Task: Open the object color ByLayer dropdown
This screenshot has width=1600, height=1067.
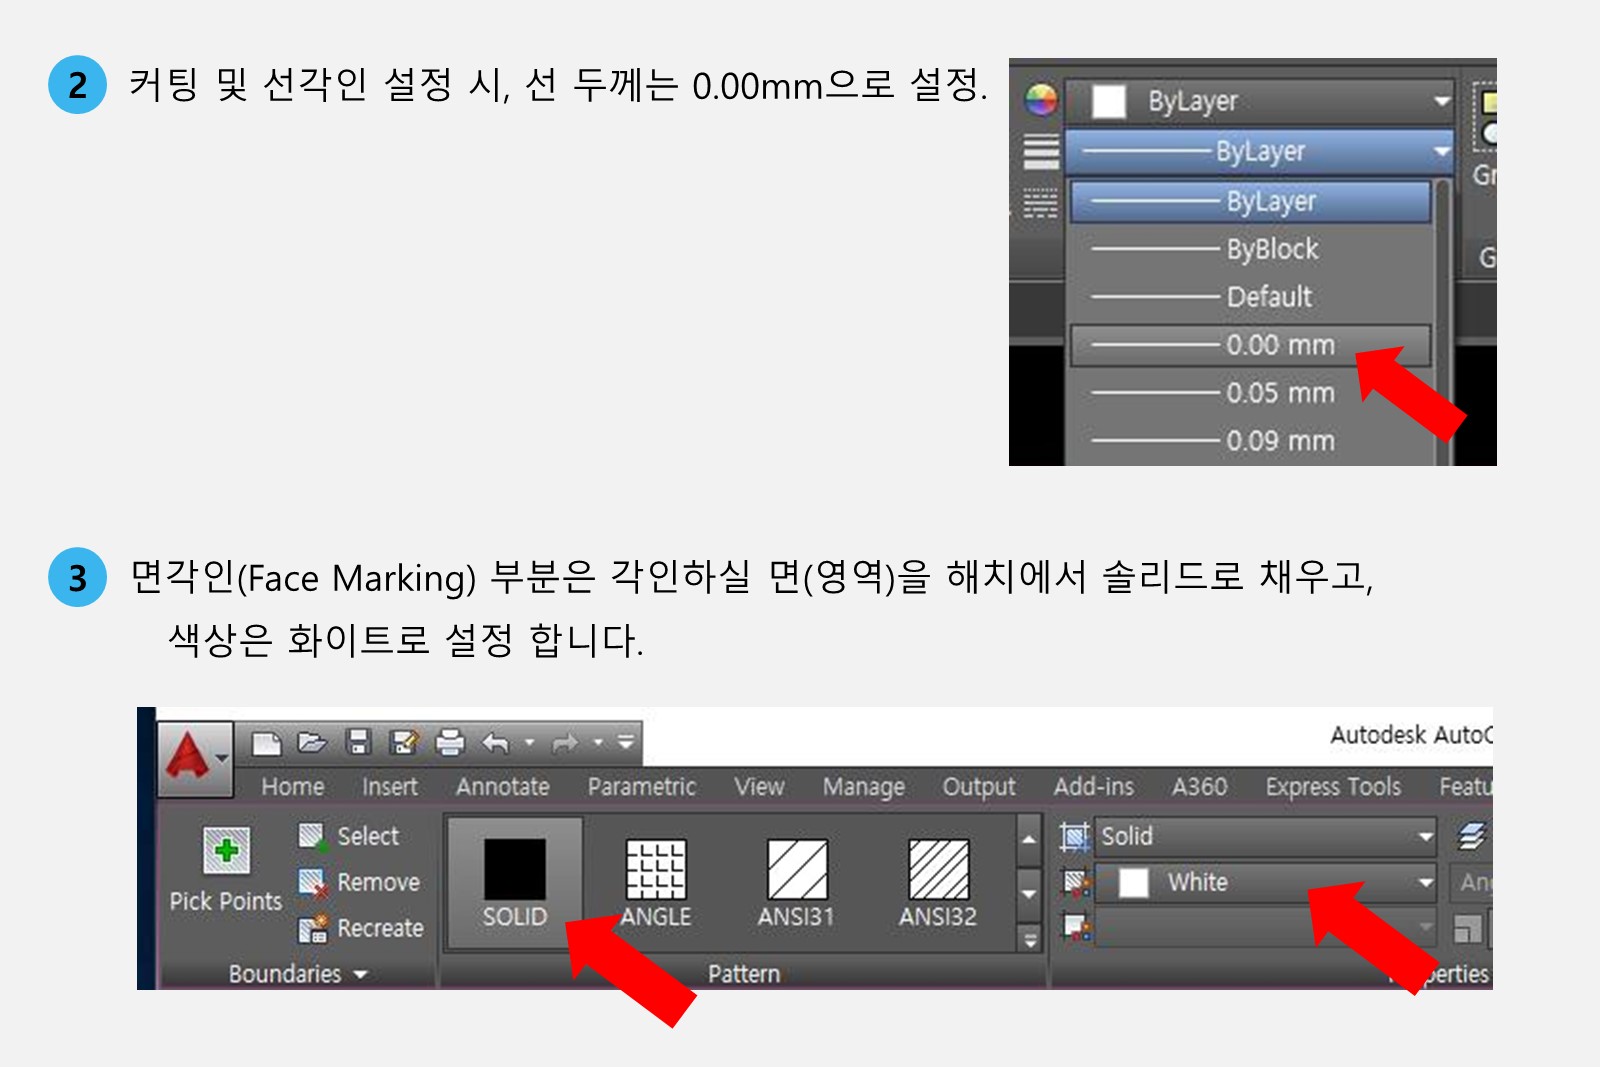Action: tap(1260, 101)
